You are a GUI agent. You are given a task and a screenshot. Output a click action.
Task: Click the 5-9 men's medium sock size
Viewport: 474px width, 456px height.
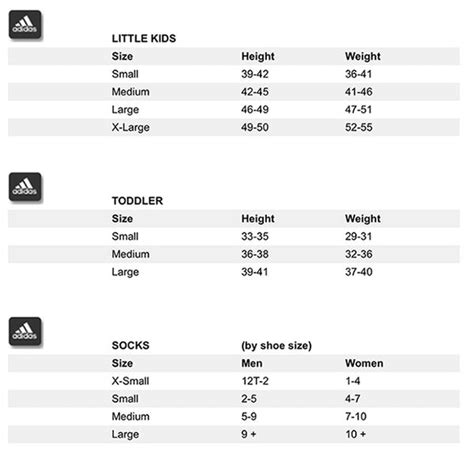point(249,416)
